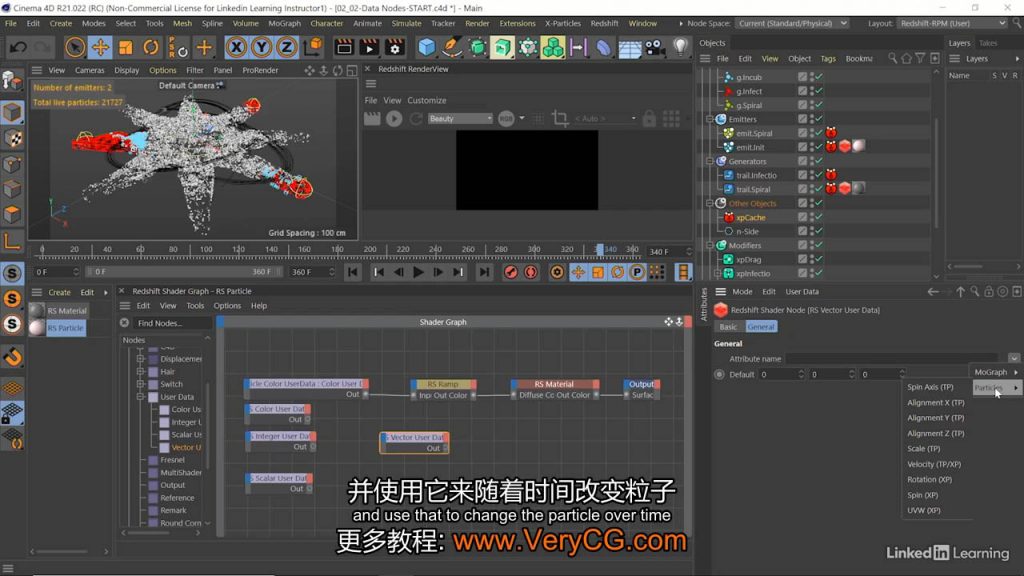Choose Velocity (TP/XP) from menu
The width and height of the screenshot is (1024, 576).
(934, 464)
